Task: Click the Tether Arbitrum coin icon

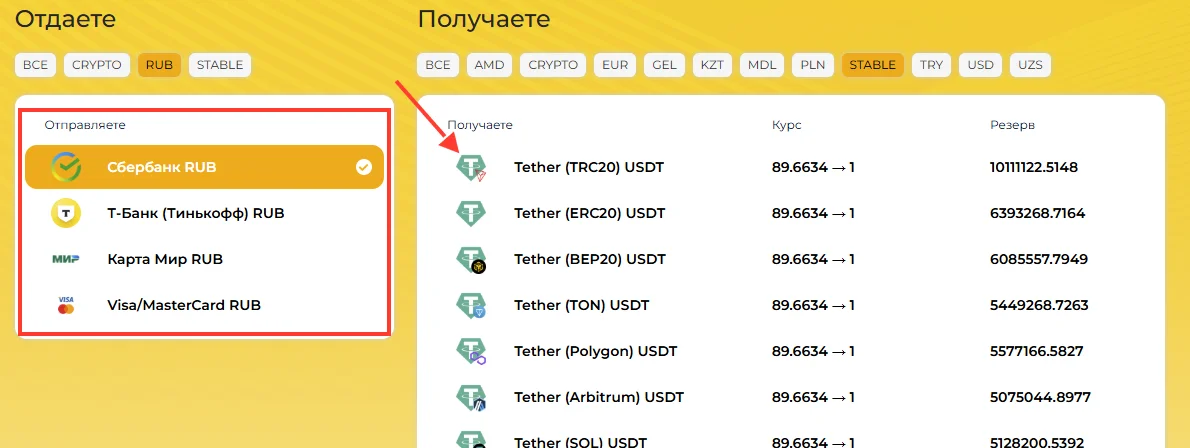Action: tap(471, 397)
